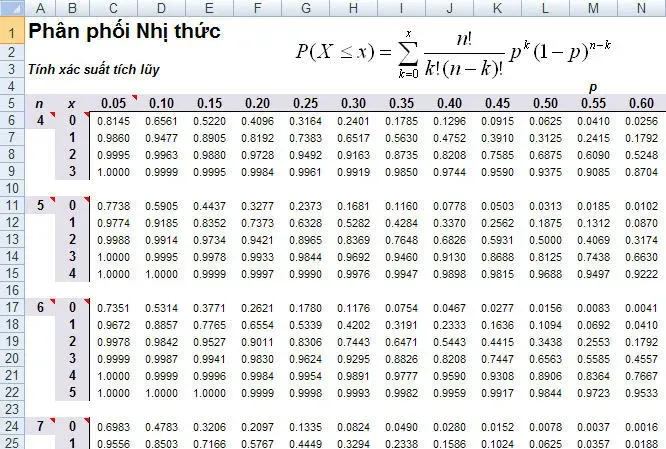Click the row 25 header
The height and width of the screenshot is (449, 666).
pyautogui.click(x=11, y=442)
